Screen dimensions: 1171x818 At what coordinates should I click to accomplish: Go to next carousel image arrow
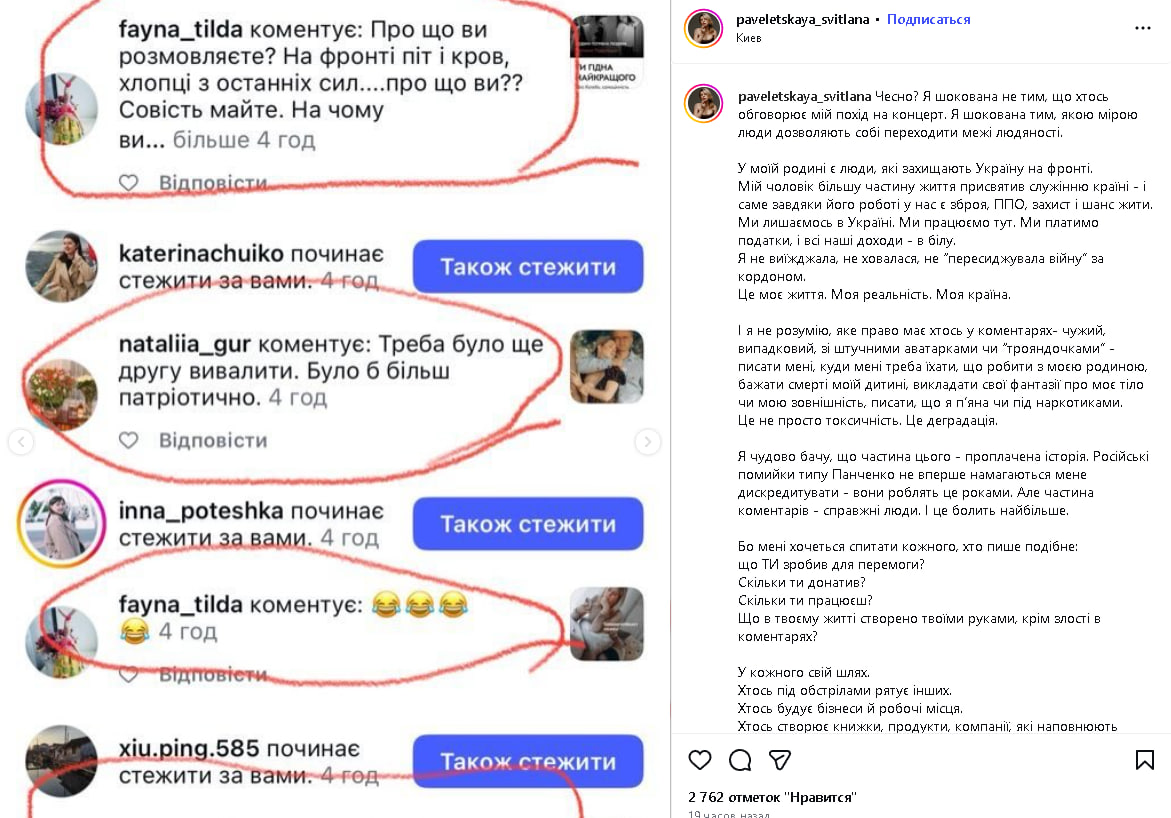pyautogui.click(x=647, y=441)
